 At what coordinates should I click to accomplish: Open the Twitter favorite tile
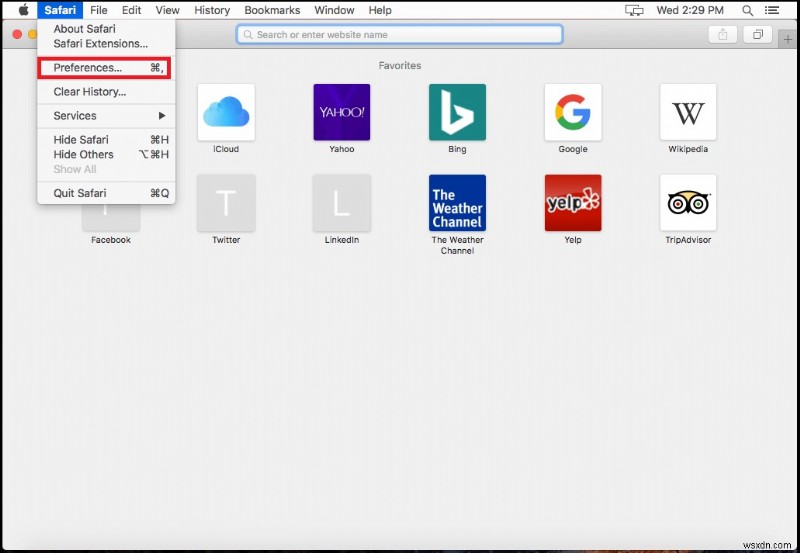click(226, 203)
